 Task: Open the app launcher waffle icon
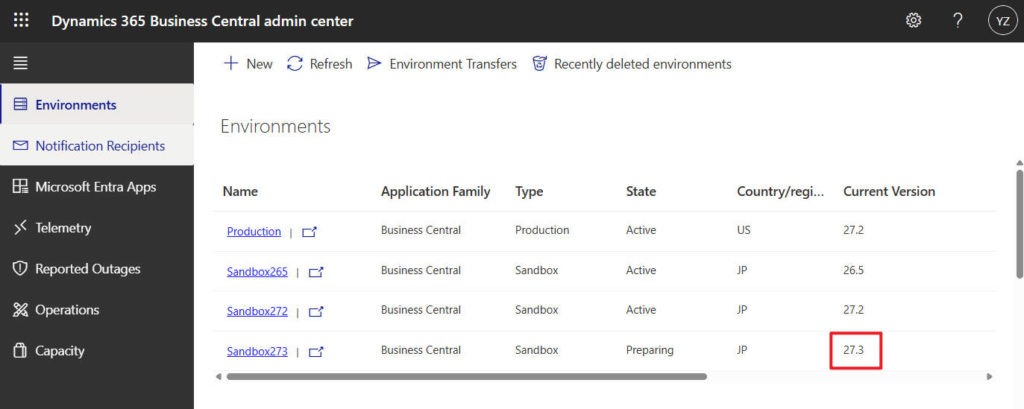tap(21, 20)
